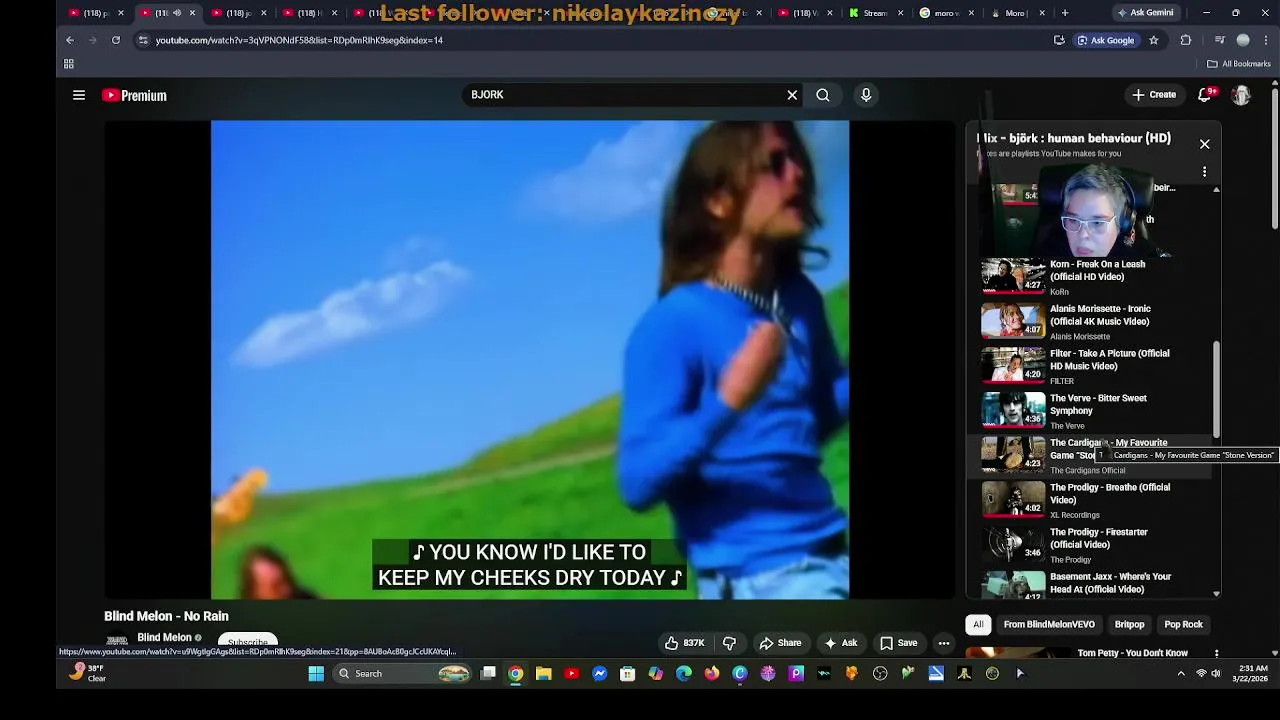Switch to the Stream browser tab
Screen dimensions: 1280x720
point(874,13)
